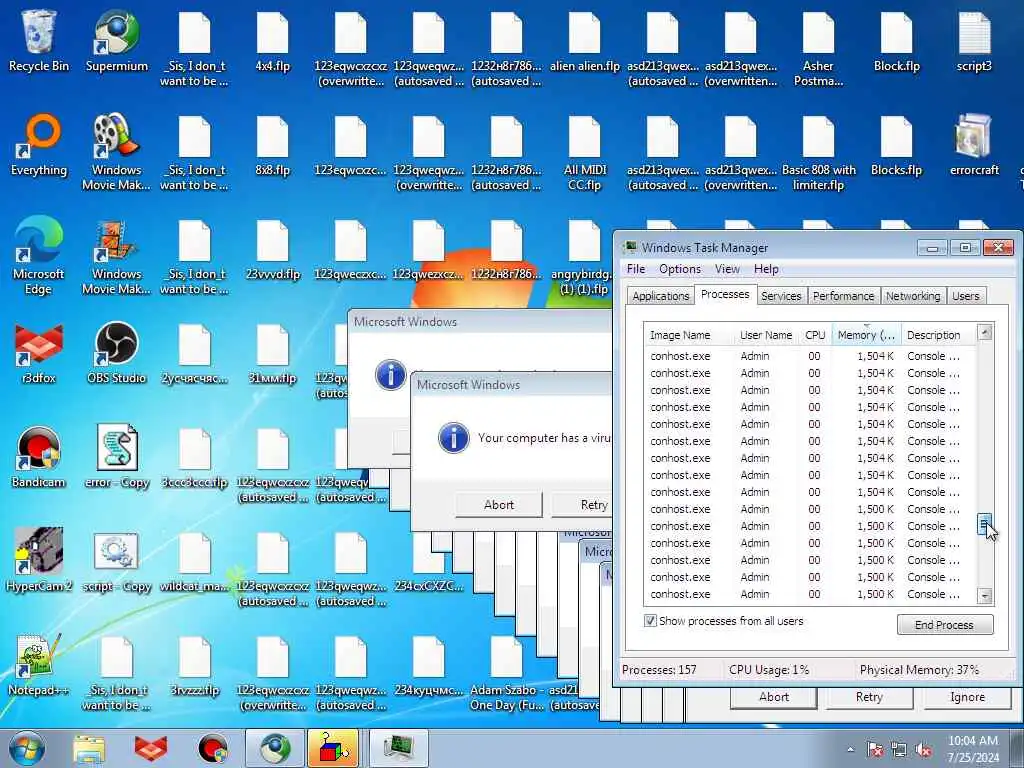1024x768 pixels.
Task: Select the OBS Studio desktop icon
Action: (x=117, y=353)
